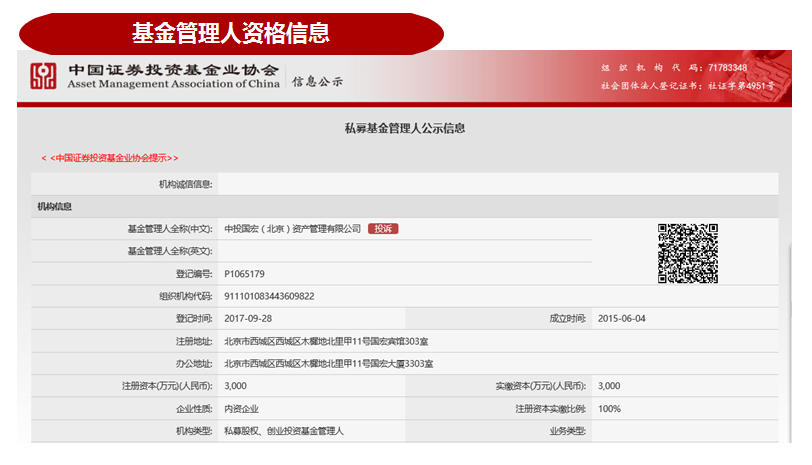Image resolution: width=812 pixels, height=465 pixels.
Task: Click the 基金管理人全称(英文) label
Action: click(x=170, y=251)
